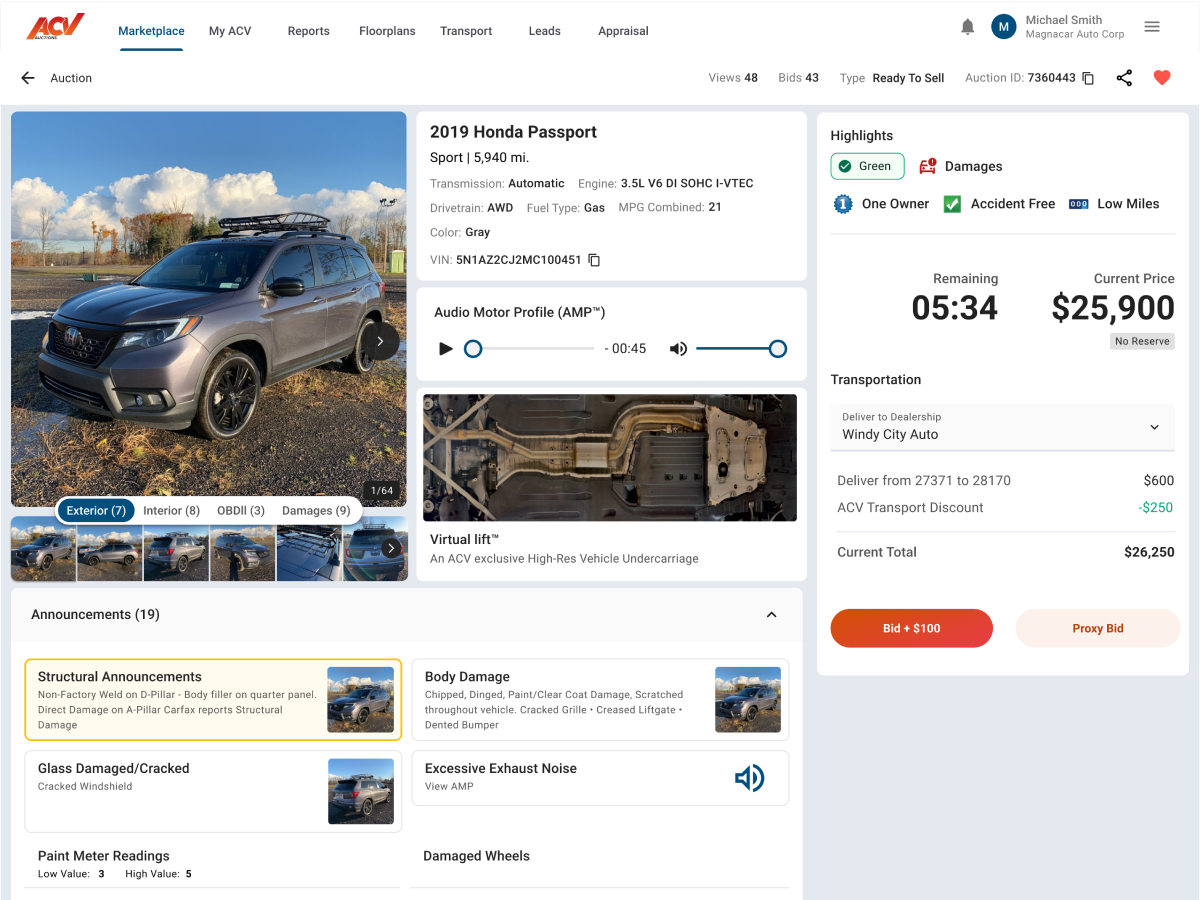The width and height of the screenshot is (1200, 900).
Task: Open notifications via the bell icon
Action: click(x=967, y=26)
